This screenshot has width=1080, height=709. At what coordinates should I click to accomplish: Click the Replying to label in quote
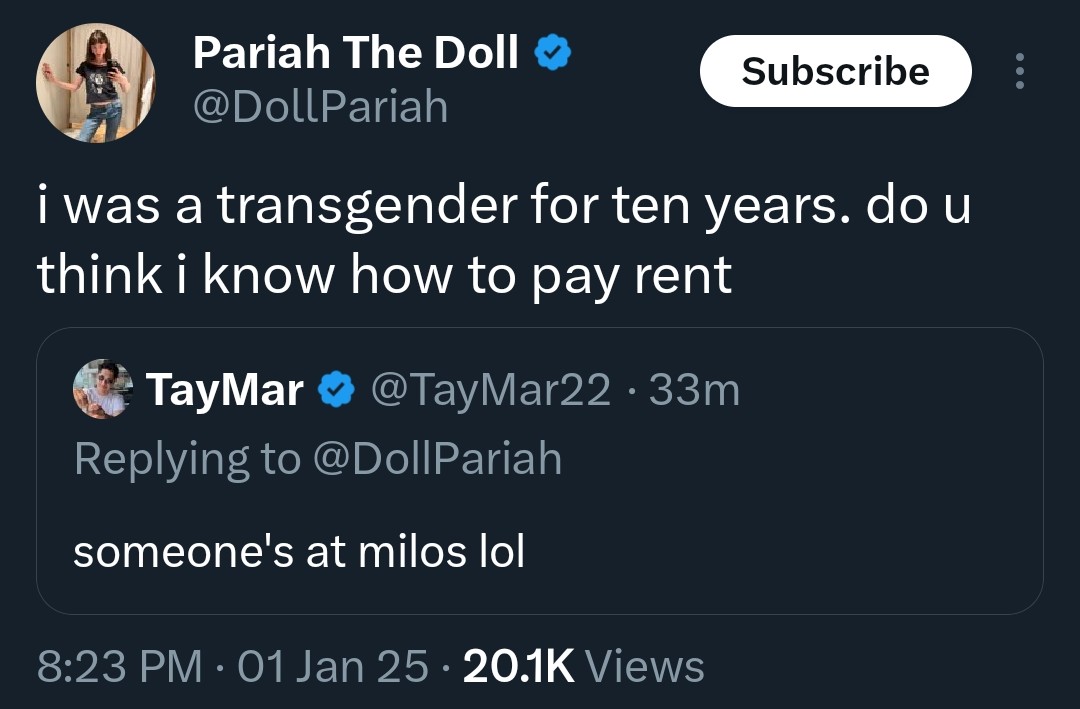click(x=187, y=459)
